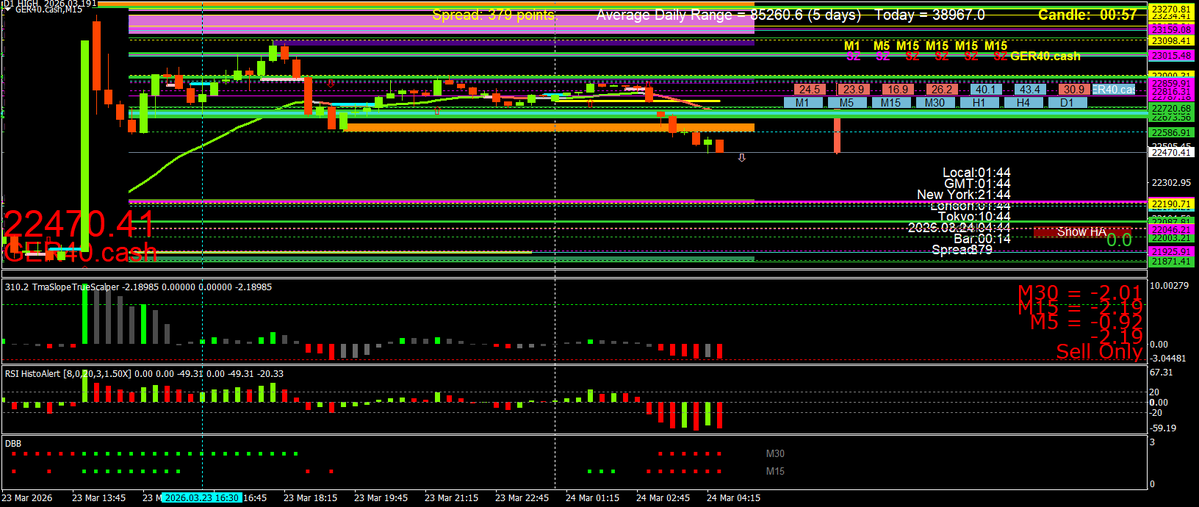Select the M1 timeframe button
The image size is (1199, 507).
[802, 102]
